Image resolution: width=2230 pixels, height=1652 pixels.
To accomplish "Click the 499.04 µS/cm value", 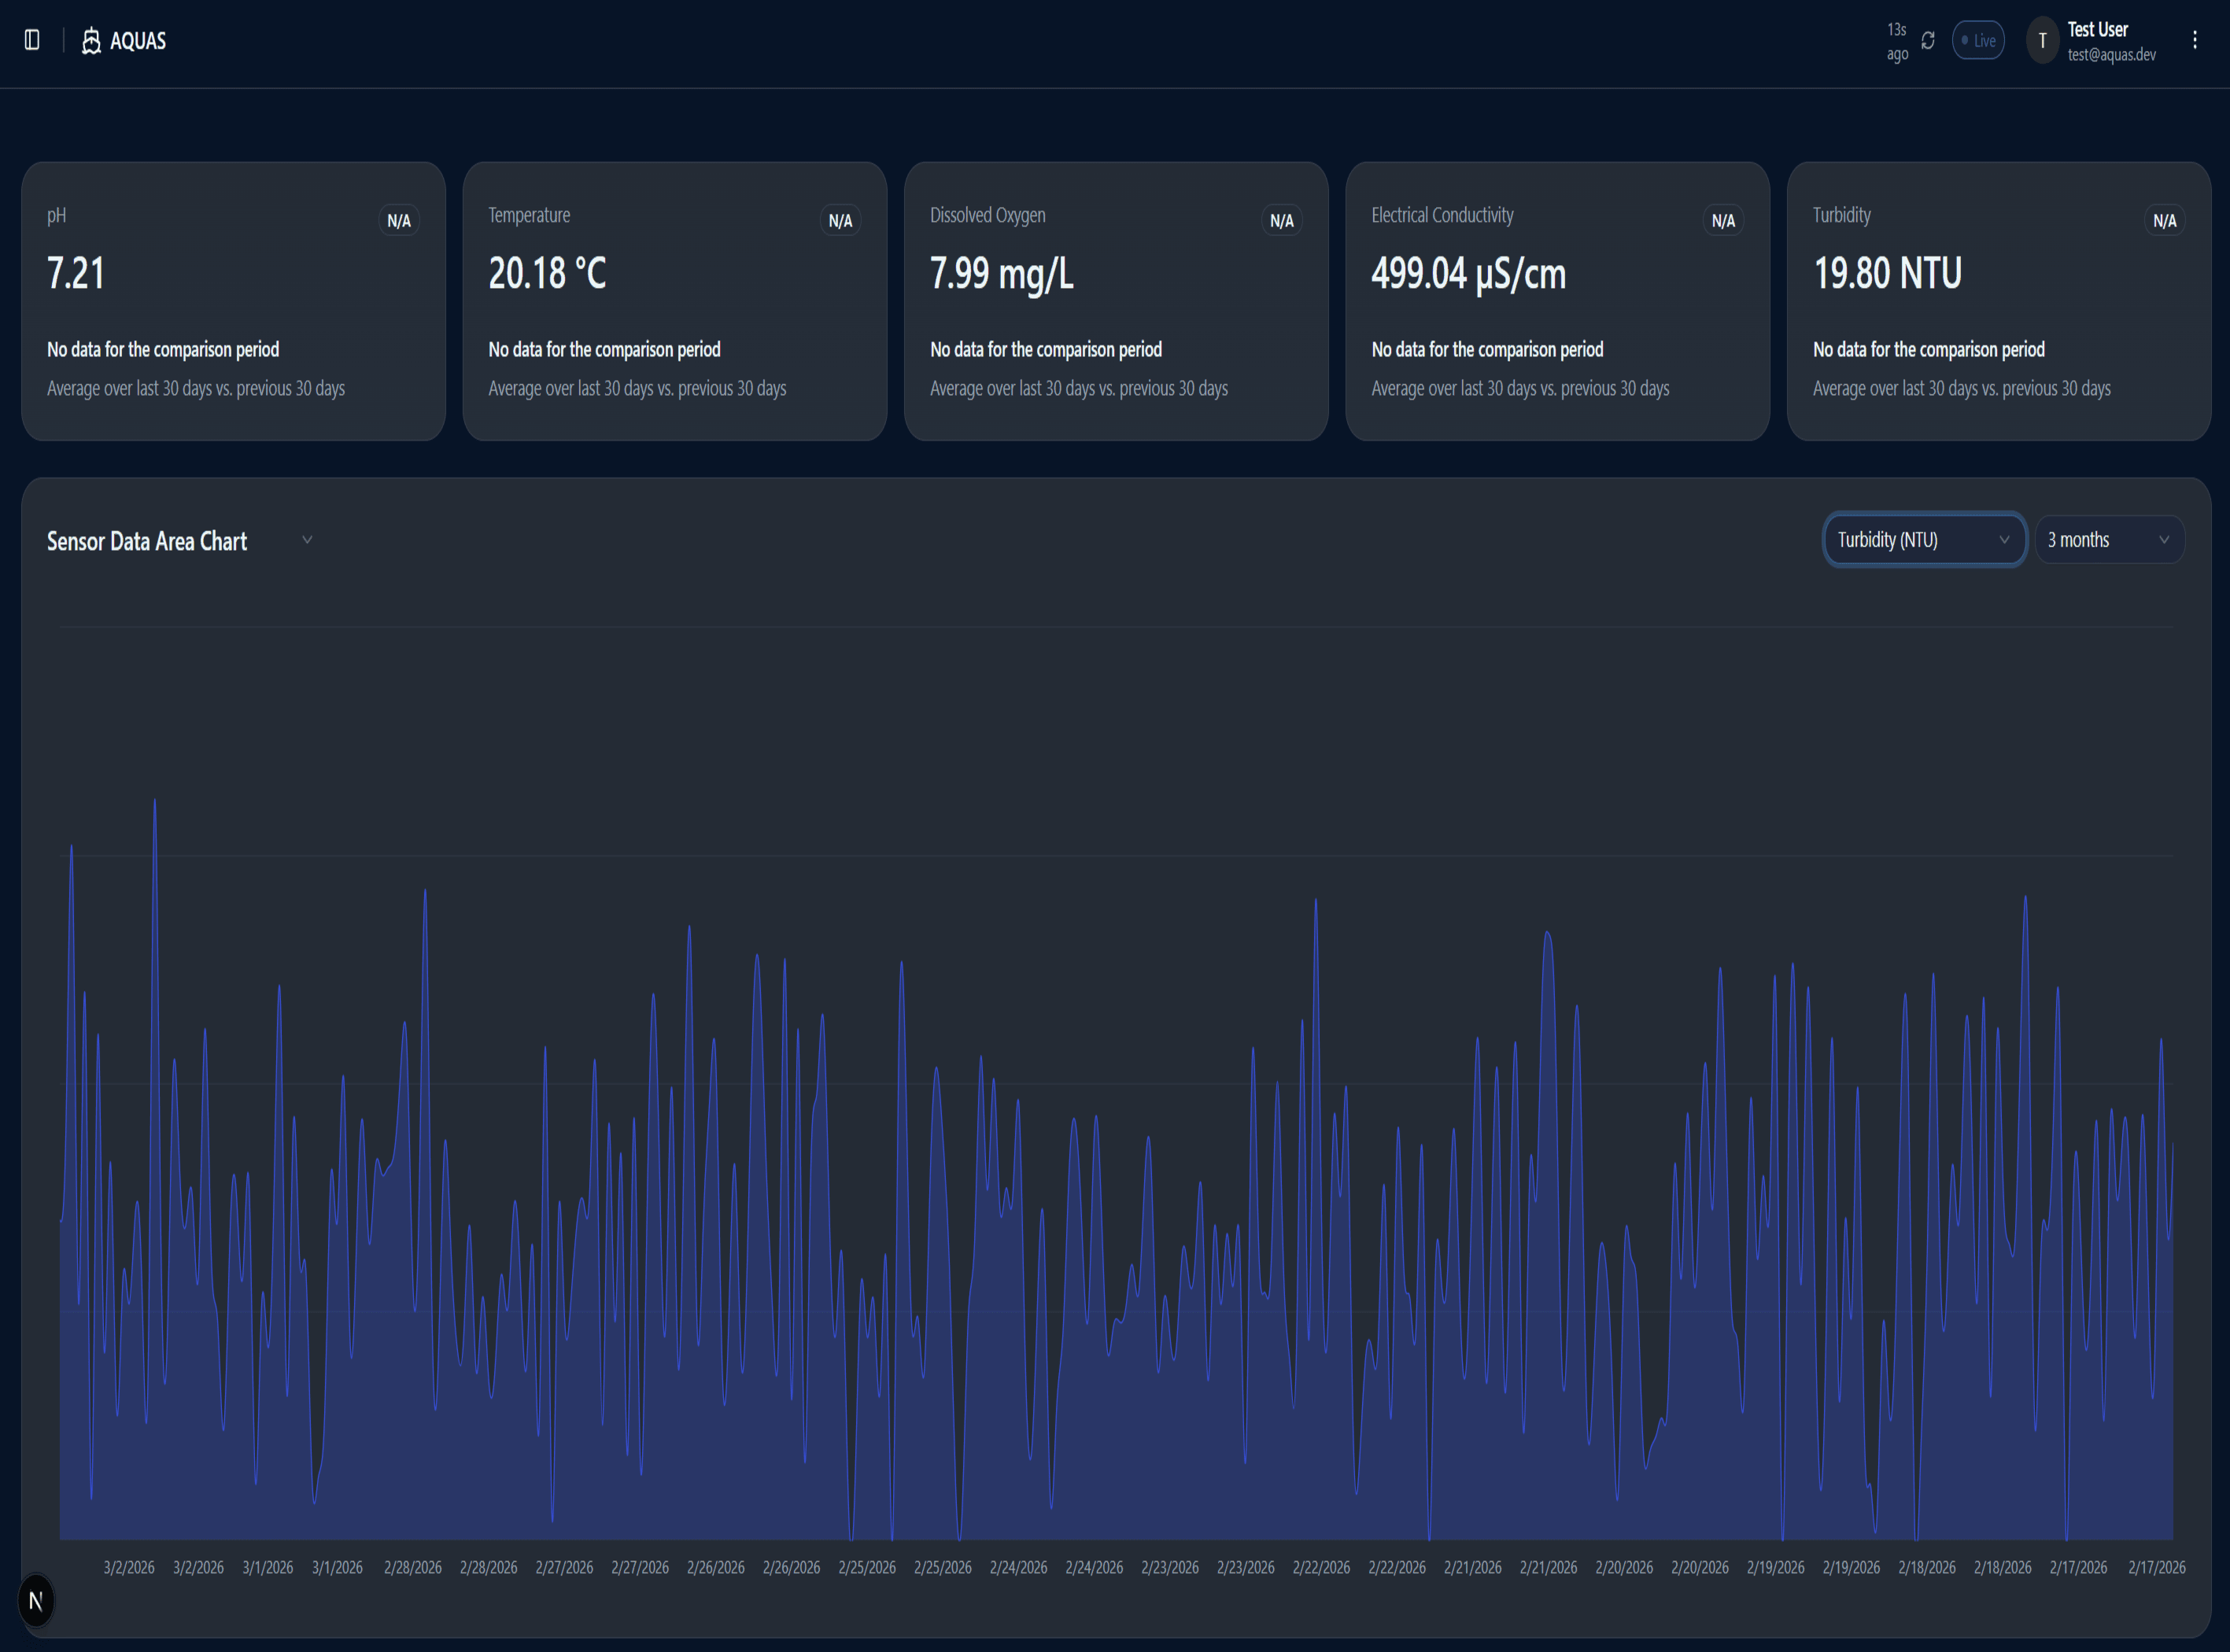I will (x=1469, y=274).
